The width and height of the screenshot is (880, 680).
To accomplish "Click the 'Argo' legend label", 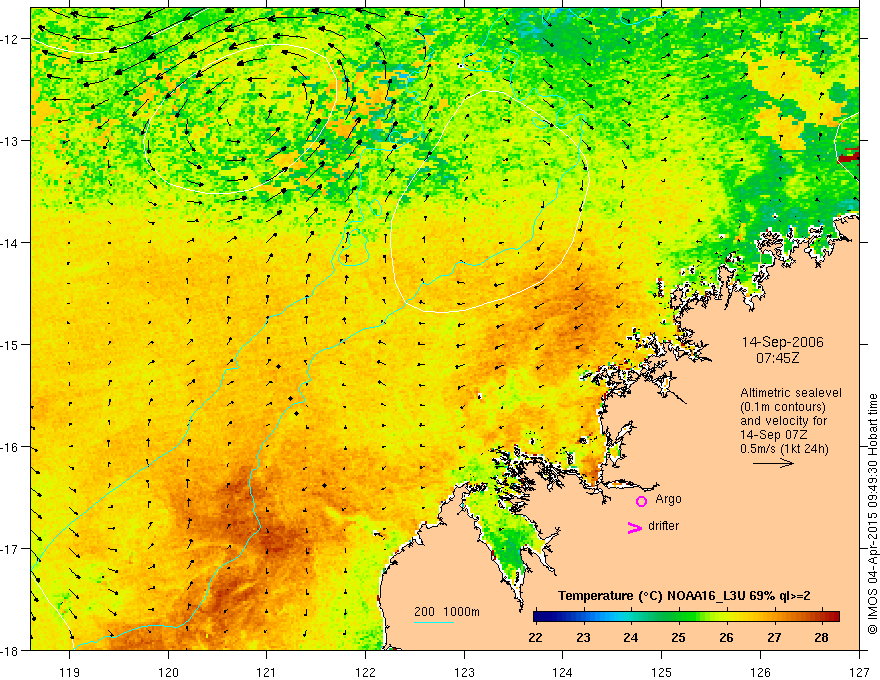I will (x=668, y=499).
